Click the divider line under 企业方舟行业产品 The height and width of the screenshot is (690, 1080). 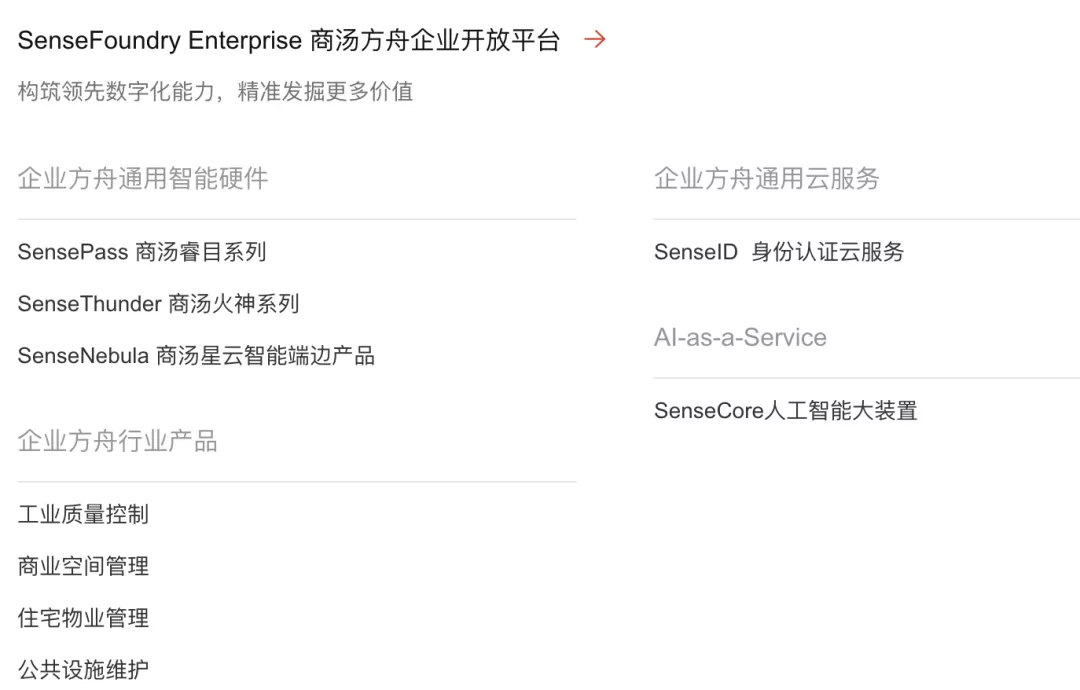(297, 482)
